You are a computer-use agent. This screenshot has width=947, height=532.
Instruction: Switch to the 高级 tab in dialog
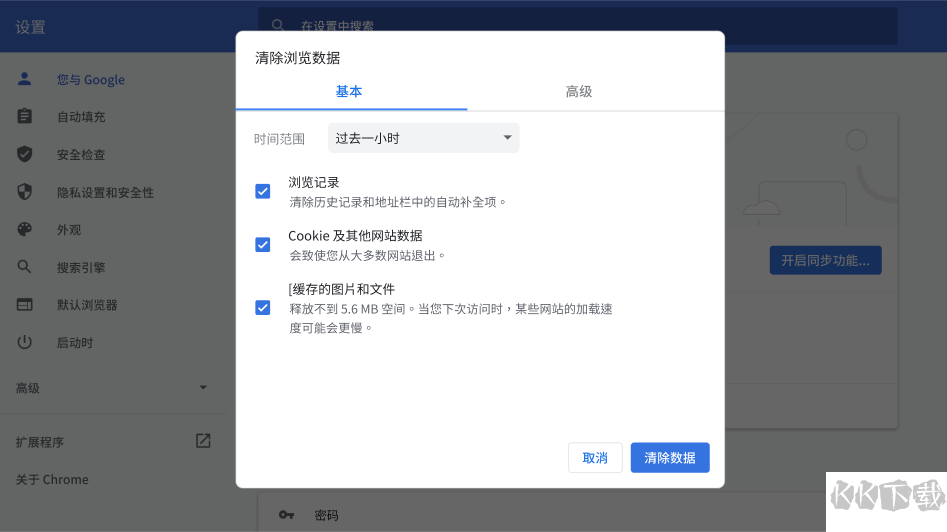pos(579,92)
